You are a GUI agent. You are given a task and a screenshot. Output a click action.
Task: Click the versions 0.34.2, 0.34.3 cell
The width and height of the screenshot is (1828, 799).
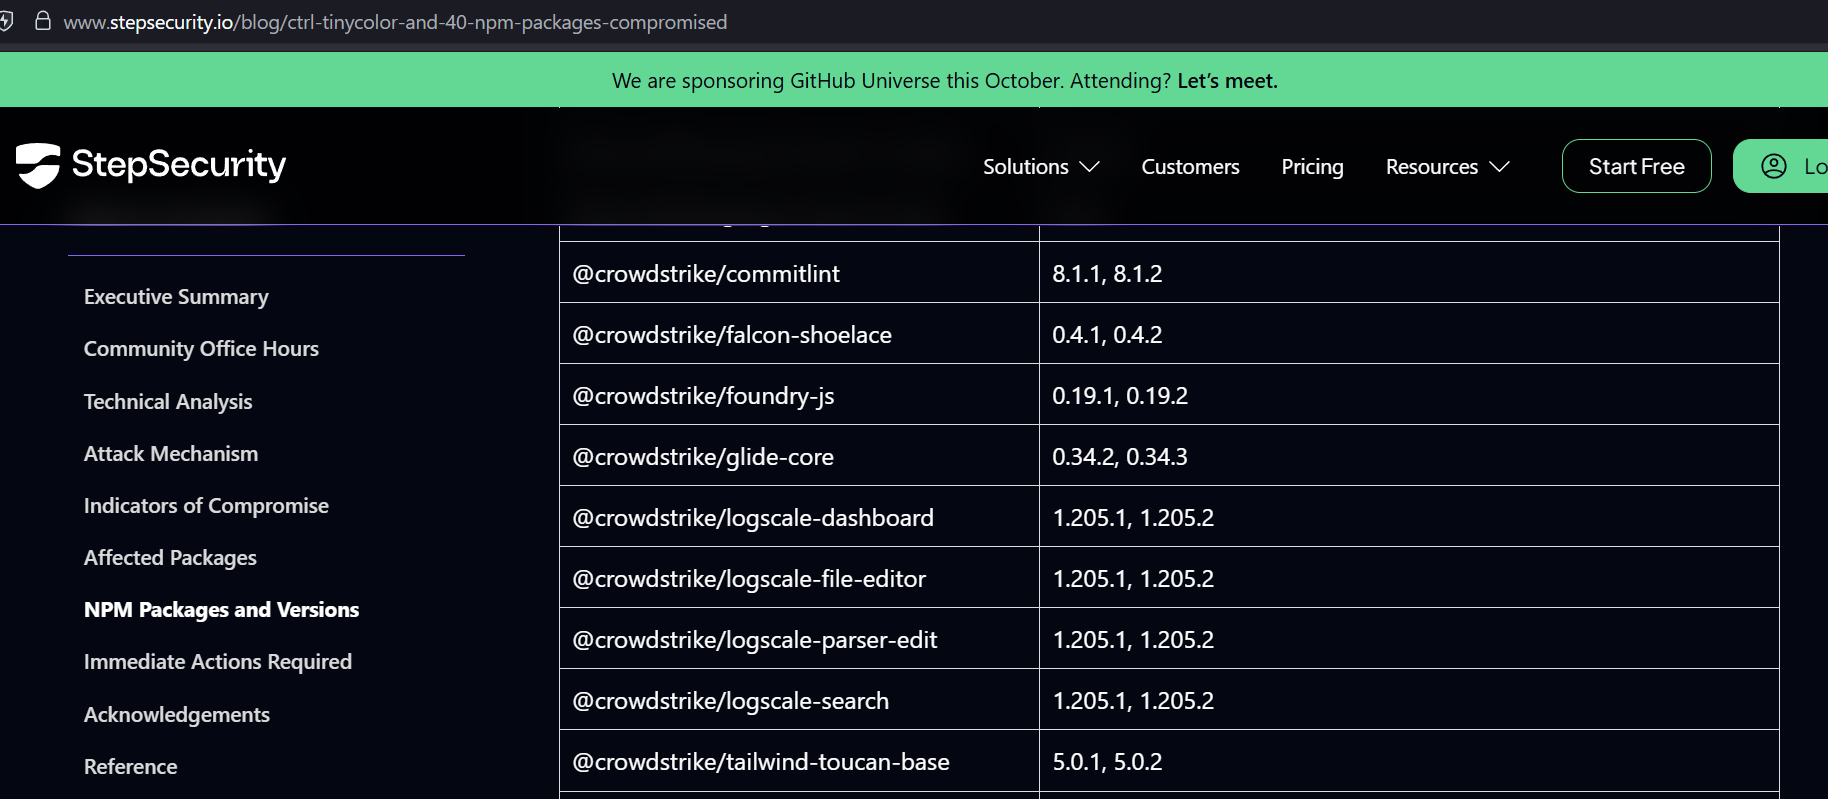click(x=1409, y=456)
